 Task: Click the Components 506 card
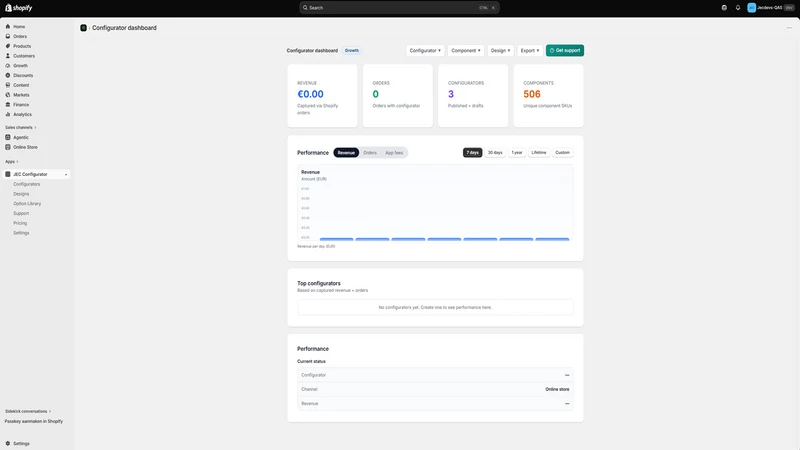(x=548, y=95)
